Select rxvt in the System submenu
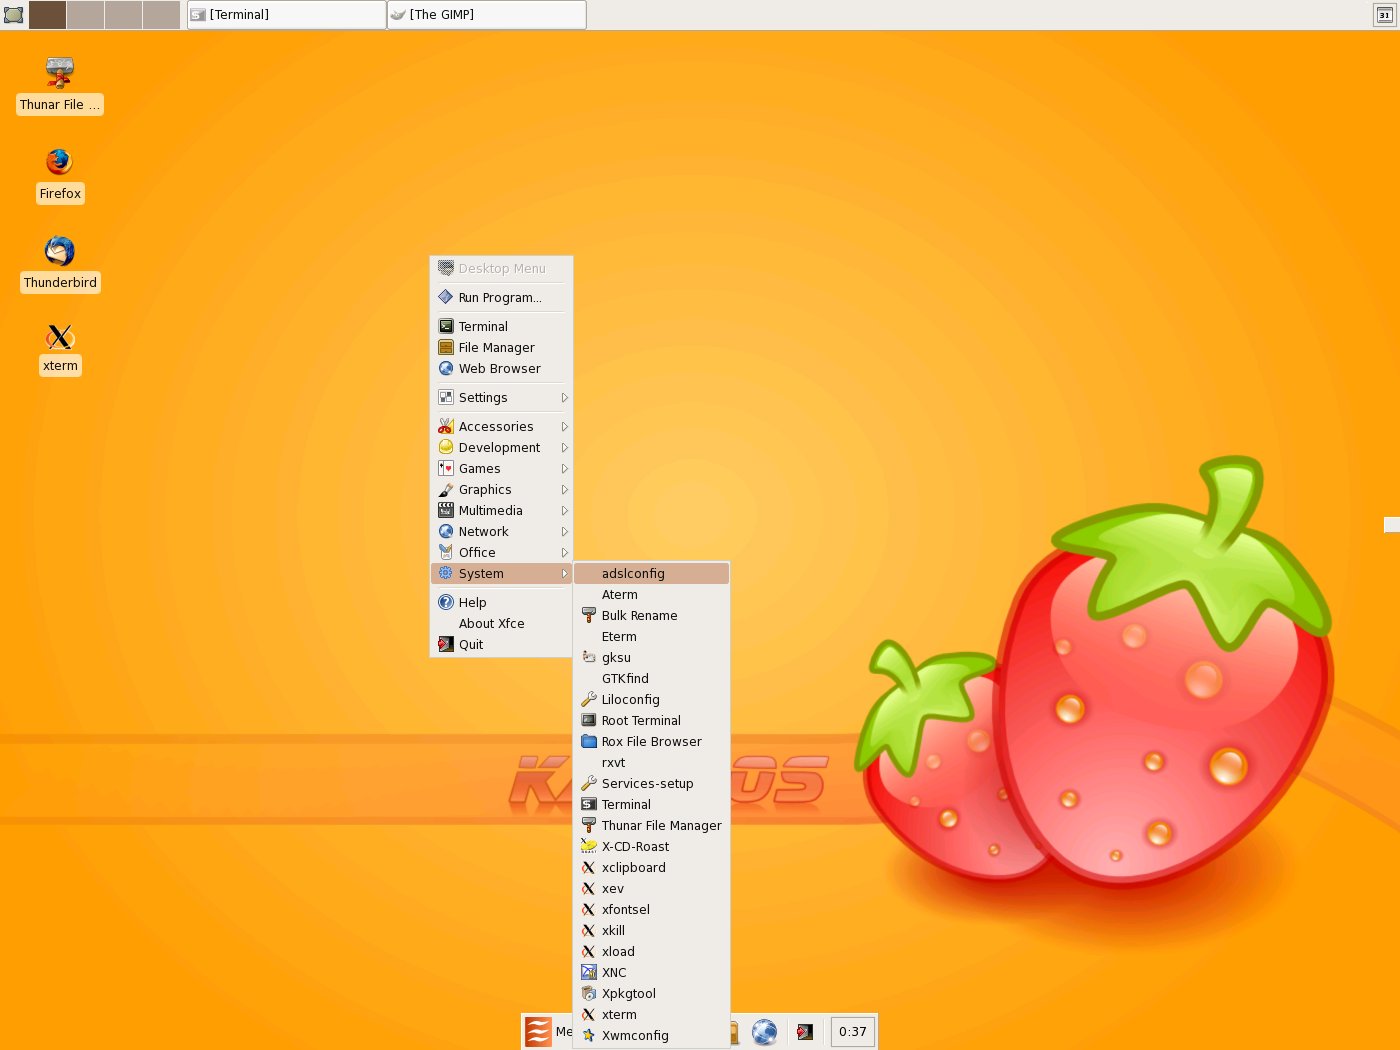The image size is (1400, 1050). coord(652,763)
